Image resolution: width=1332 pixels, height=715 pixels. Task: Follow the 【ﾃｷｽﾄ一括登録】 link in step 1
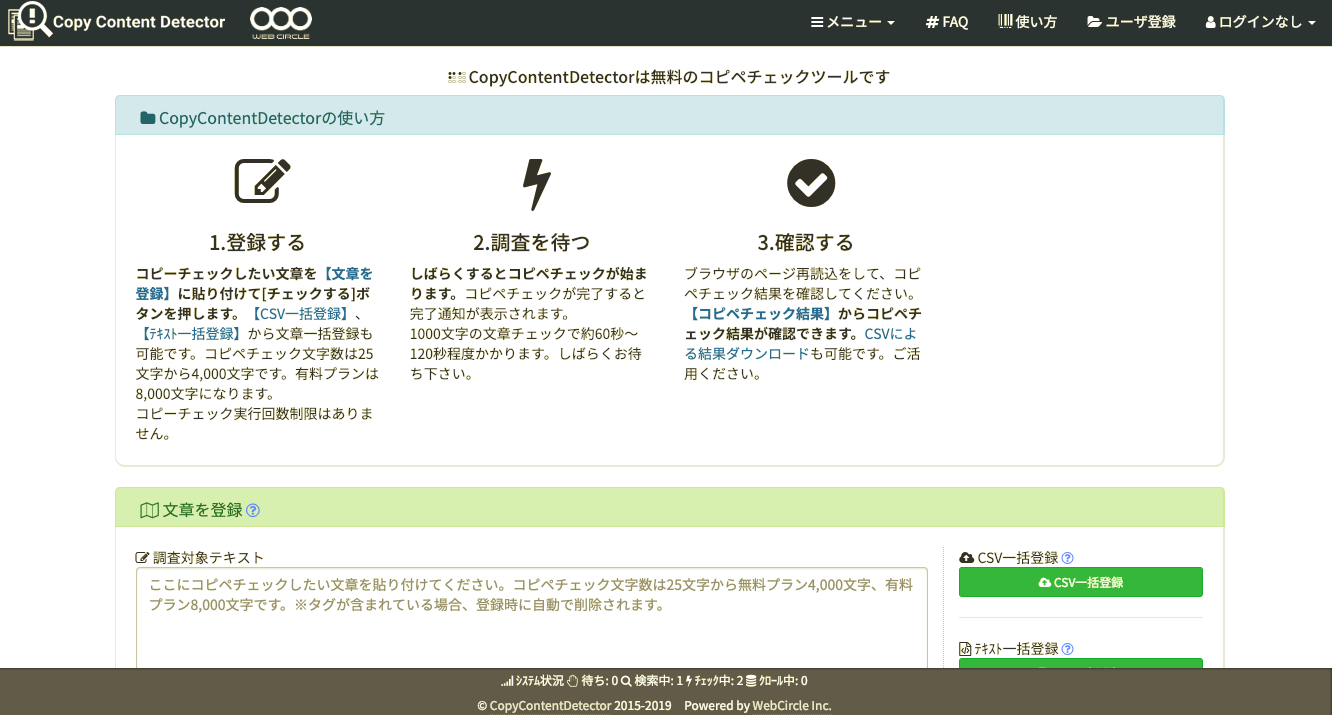point(190,333)
